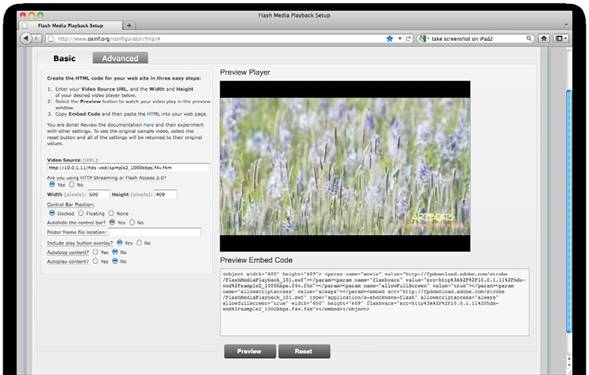
Task: Open the list-all-tabs dropdown arrow
Action: 566,25
